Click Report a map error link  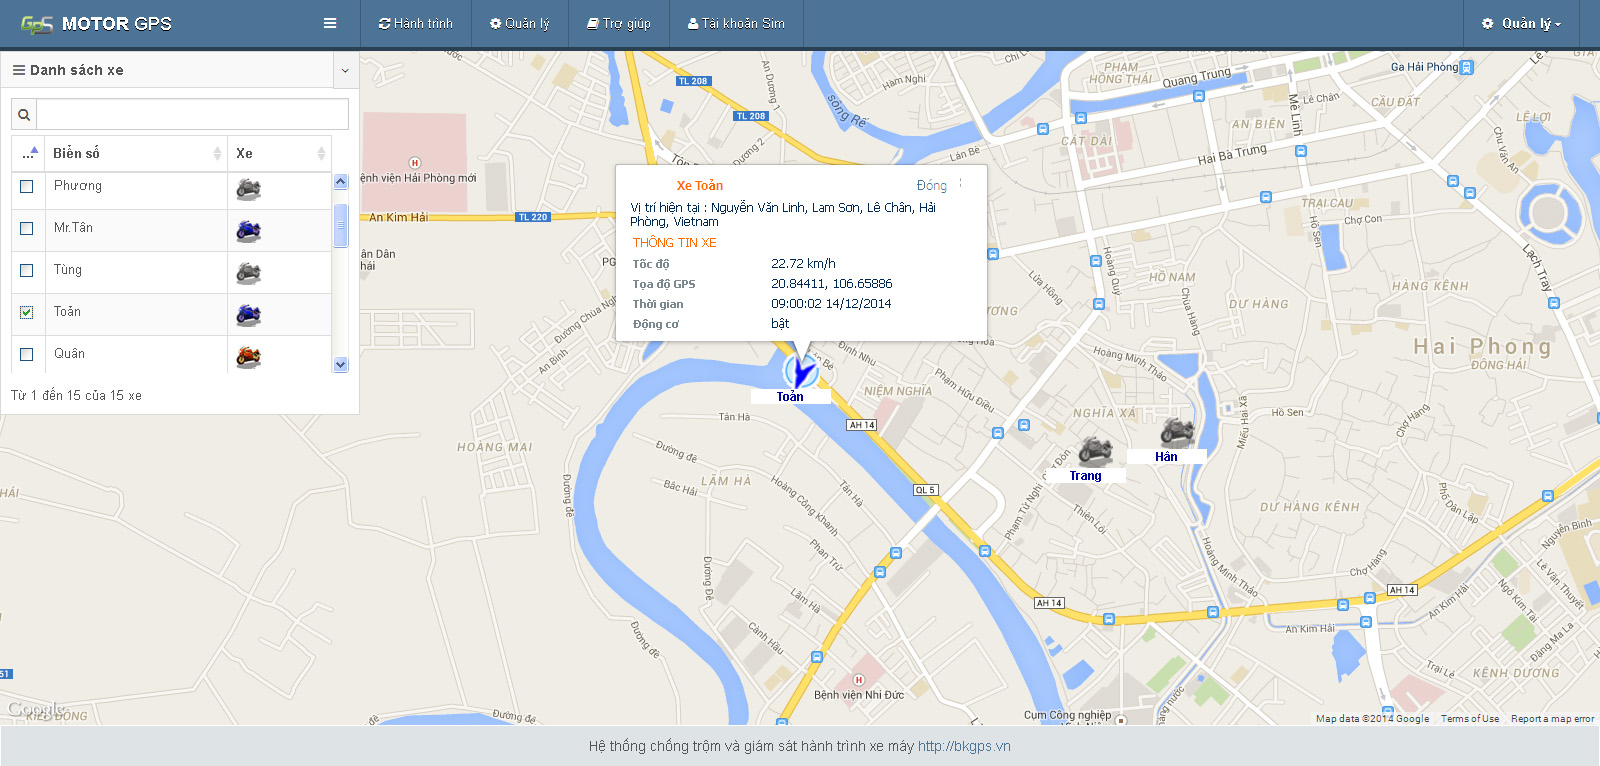1552,719
